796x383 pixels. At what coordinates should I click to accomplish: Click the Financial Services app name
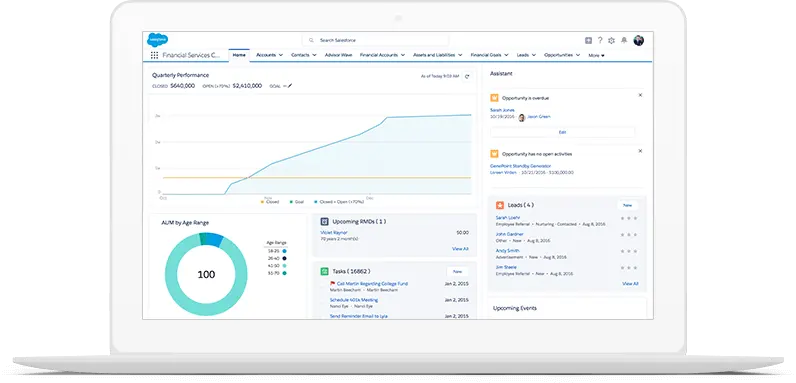[192, 55]
